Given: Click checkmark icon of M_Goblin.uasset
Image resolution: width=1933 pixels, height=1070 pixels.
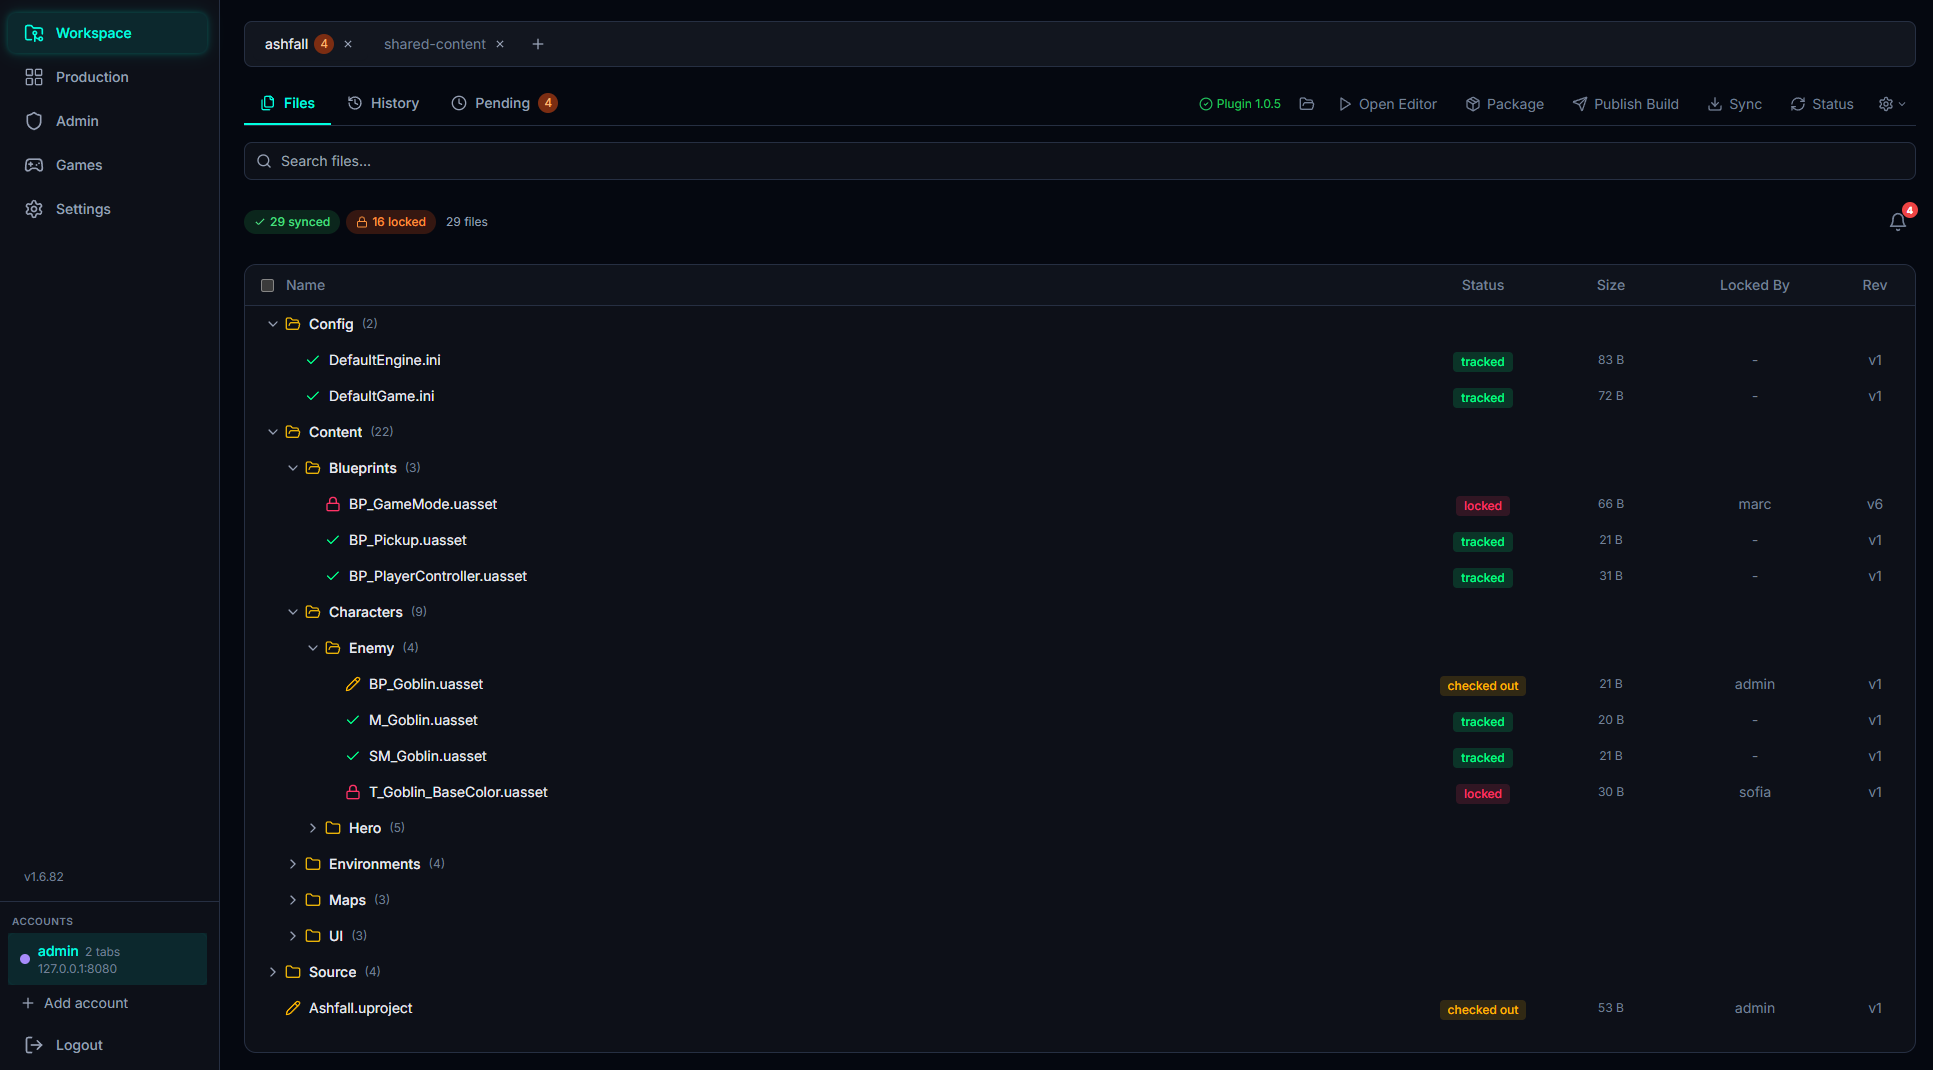Looking at the screenshot, I should click(353, 720).
